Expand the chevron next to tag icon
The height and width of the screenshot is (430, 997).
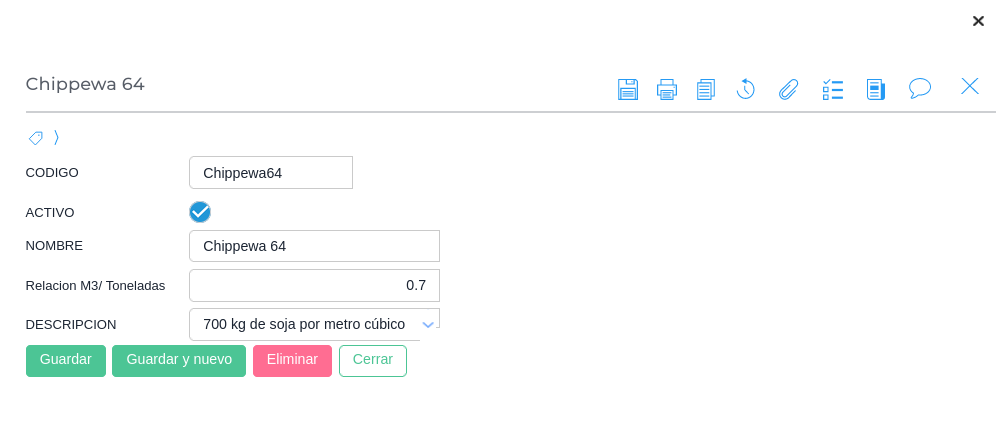click(x=57, y=138)
